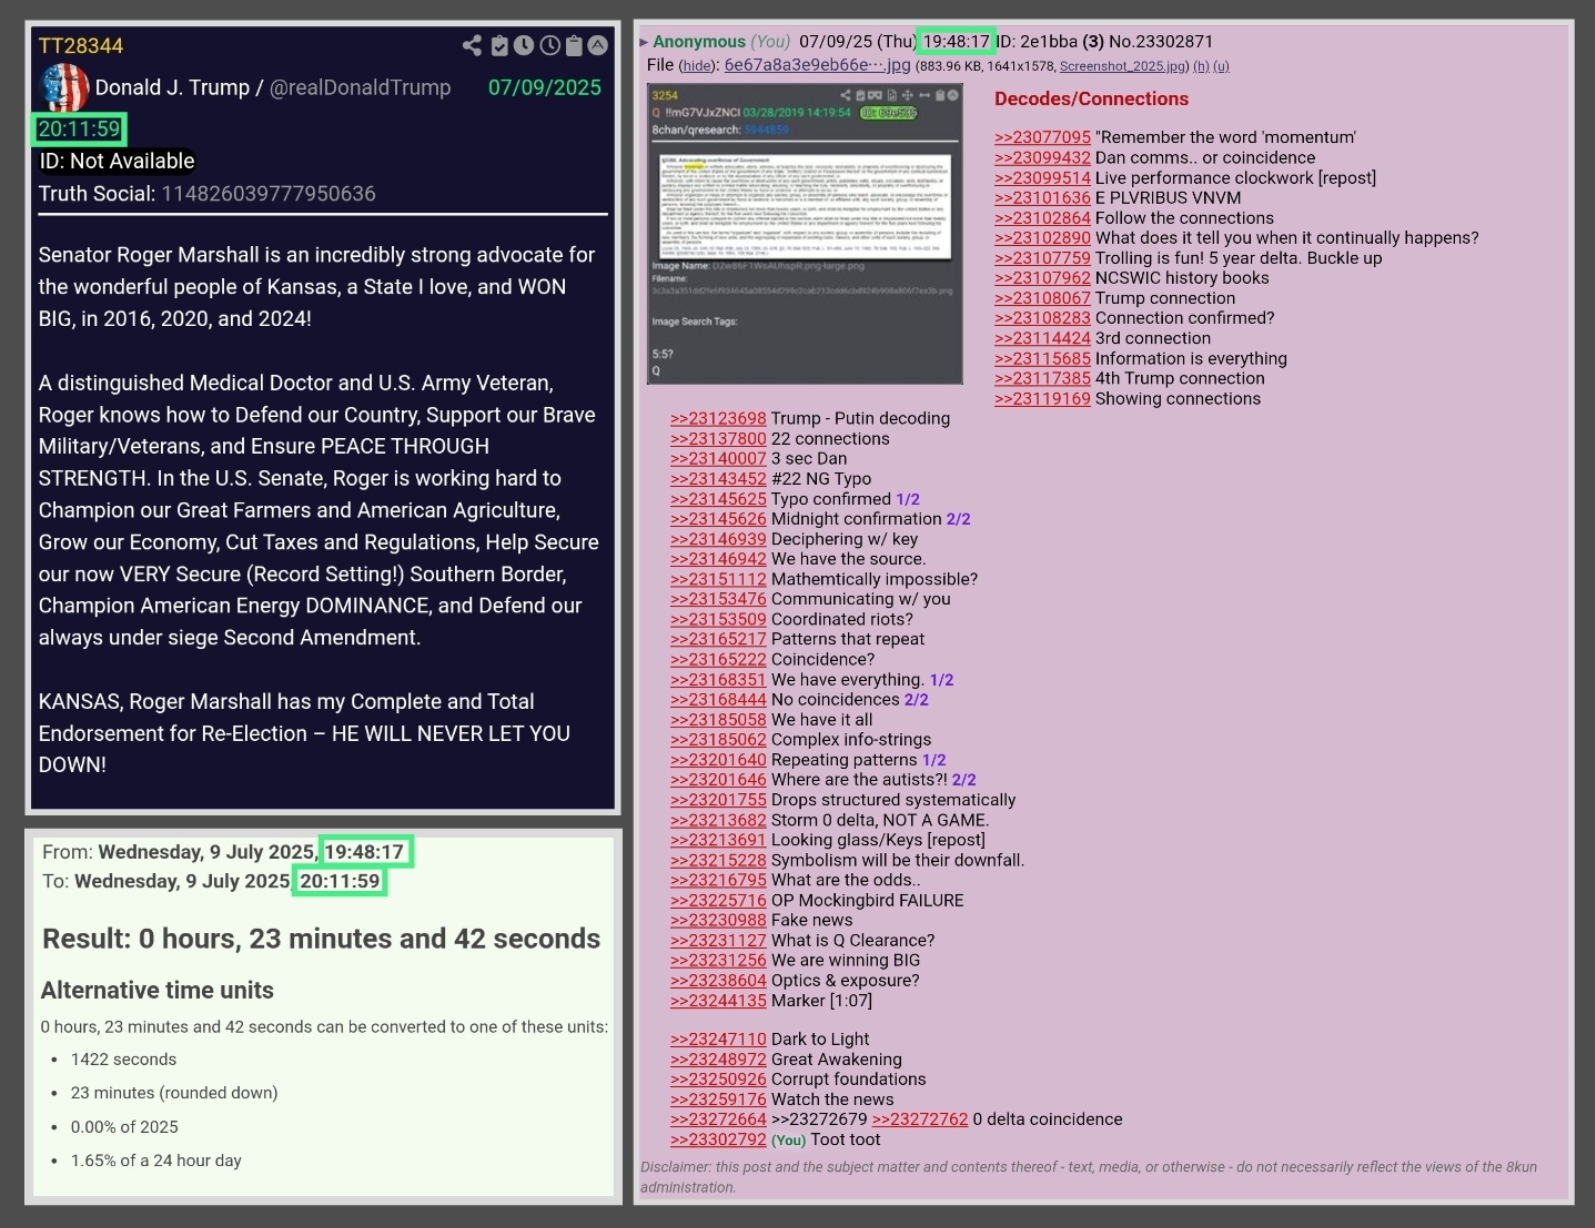Open reply link >>23153509 Coordinated riots?
The image size is (1595, 1228).
pyautogui.click(x=718, y=619)
